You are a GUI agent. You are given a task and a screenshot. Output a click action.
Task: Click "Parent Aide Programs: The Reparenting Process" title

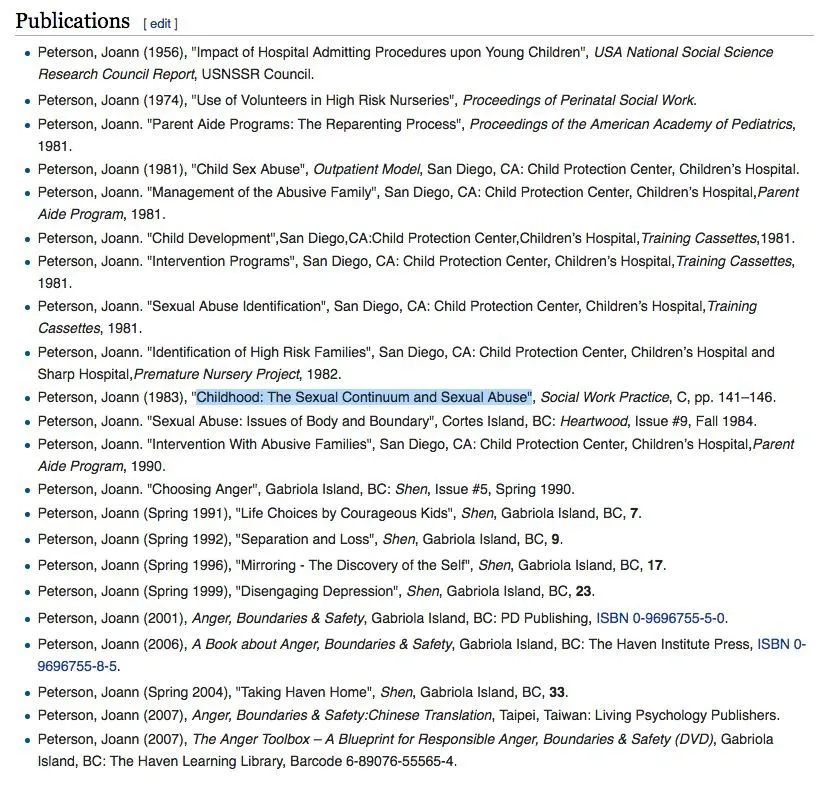point(305,124)
